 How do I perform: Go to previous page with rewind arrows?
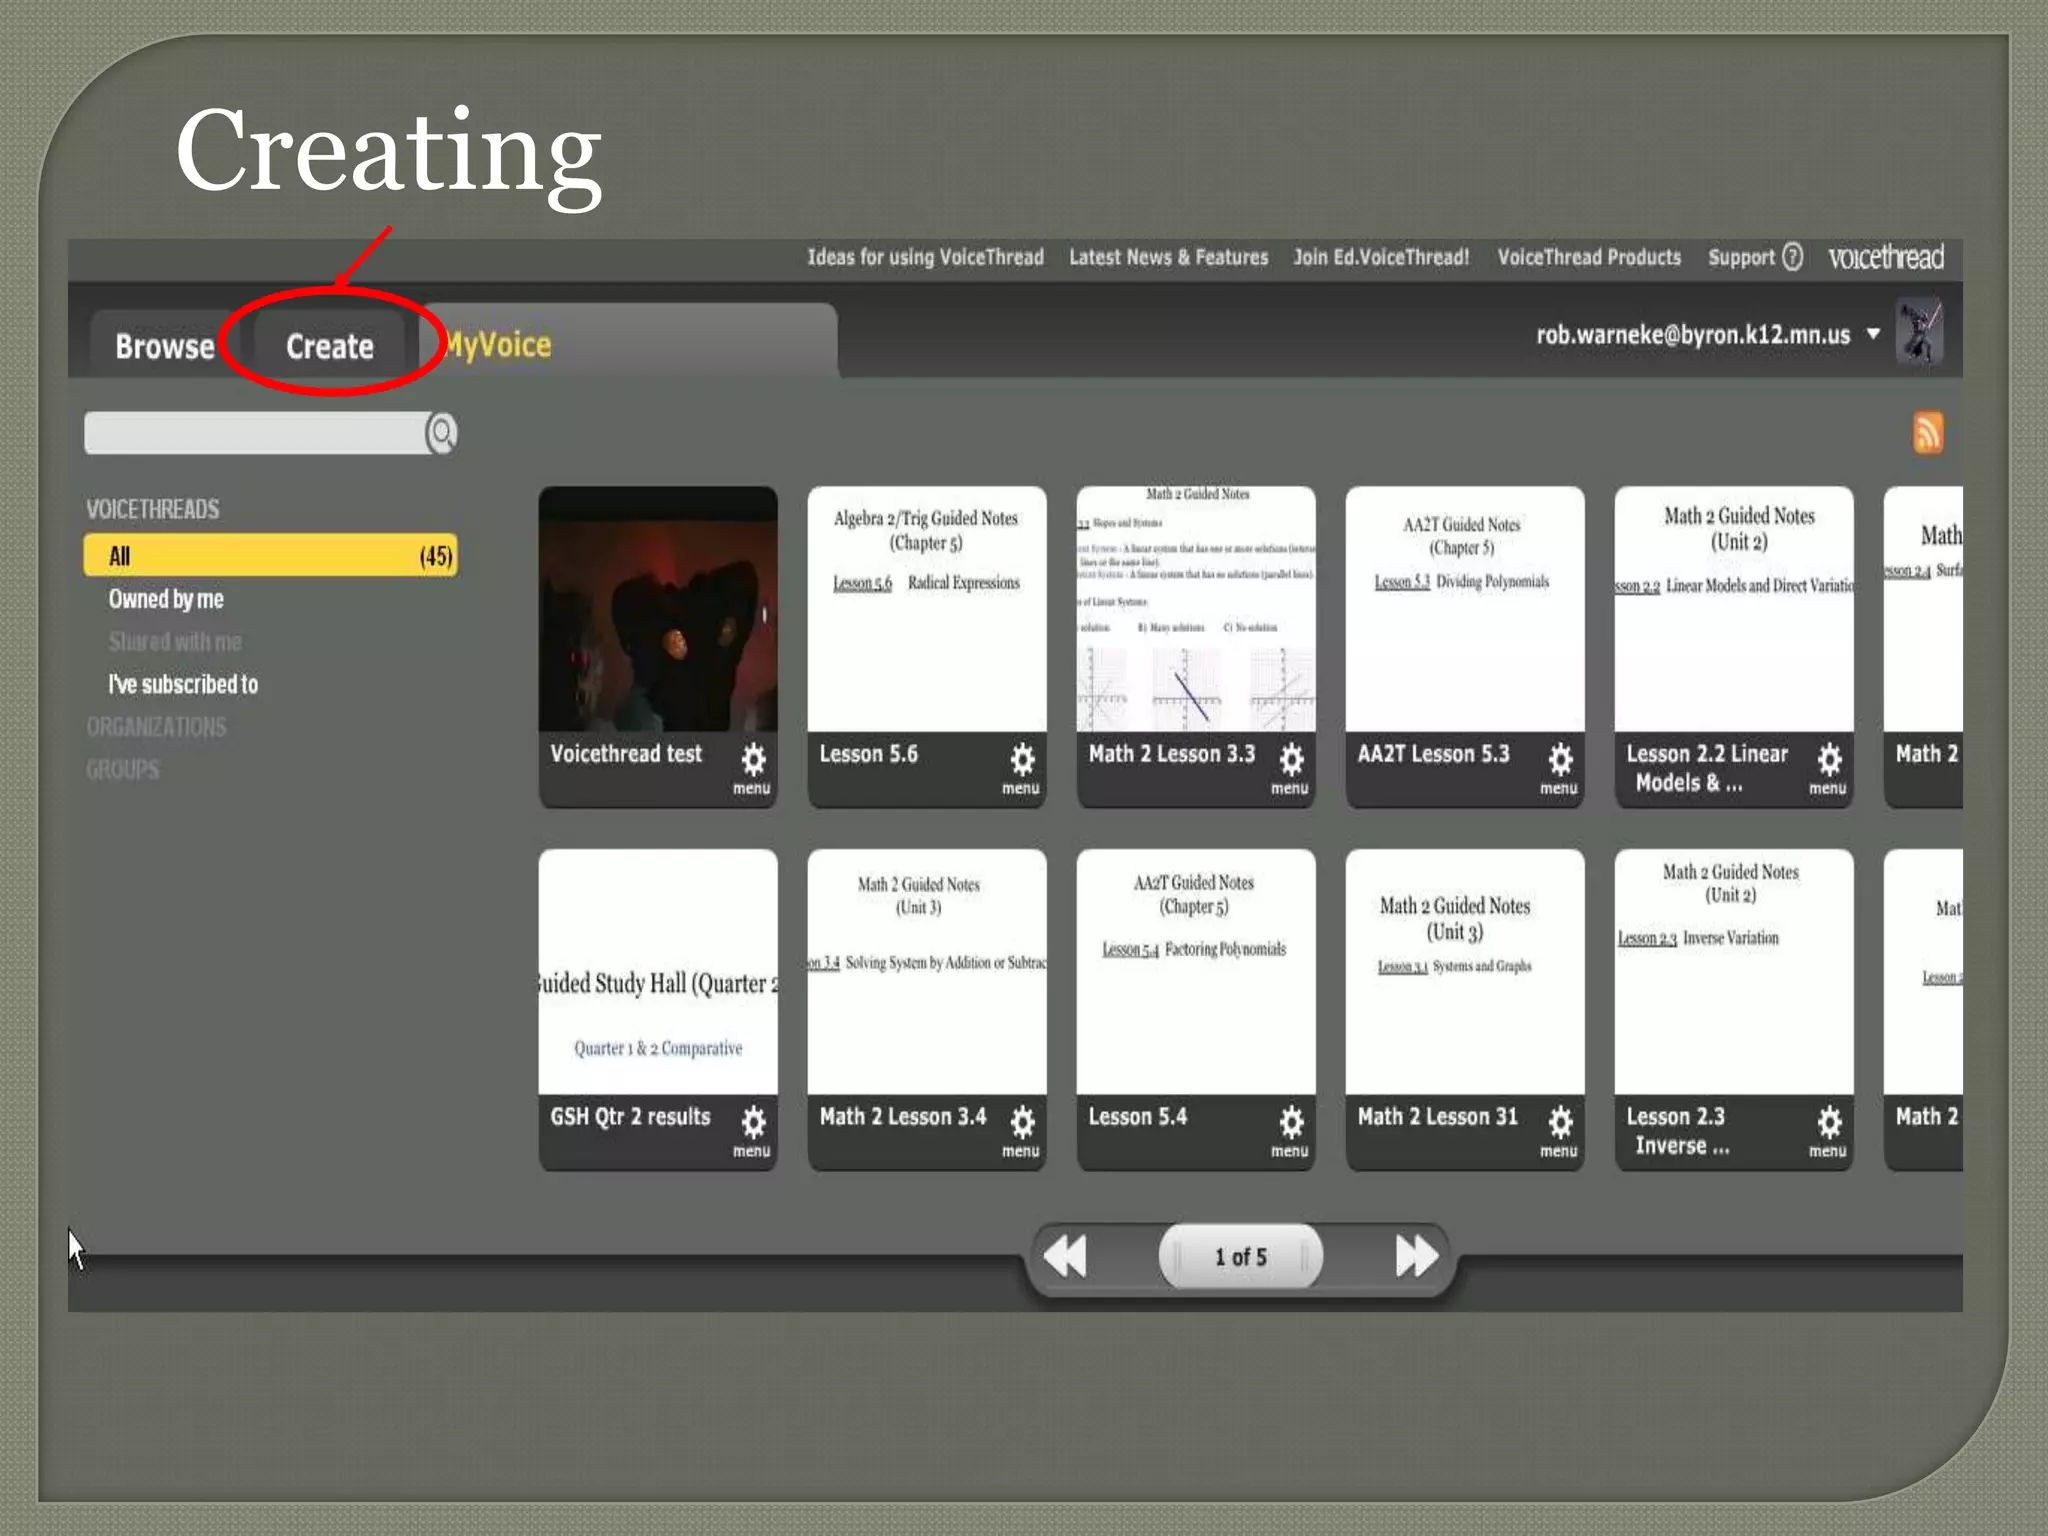(x=1066, y=1256)
